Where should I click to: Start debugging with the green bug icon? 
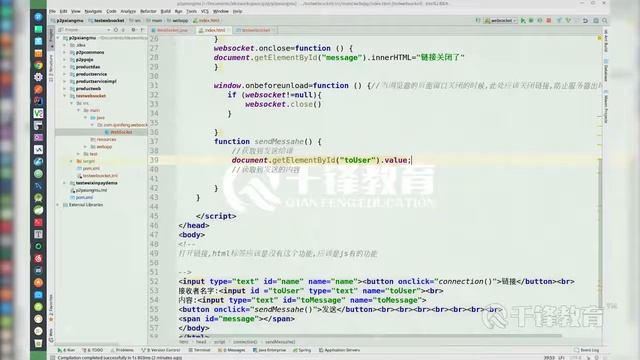531,20
